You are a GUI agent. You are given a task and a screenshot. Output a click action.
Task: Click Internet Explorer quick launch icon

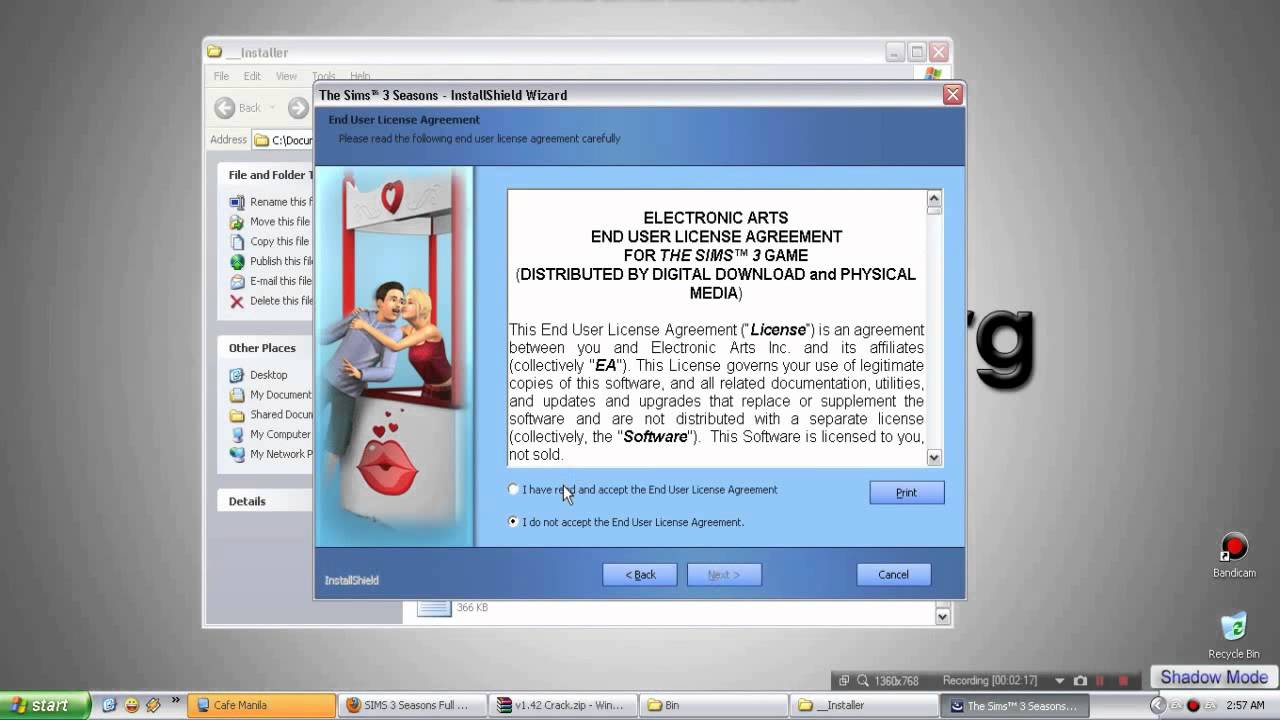point(109,705)
